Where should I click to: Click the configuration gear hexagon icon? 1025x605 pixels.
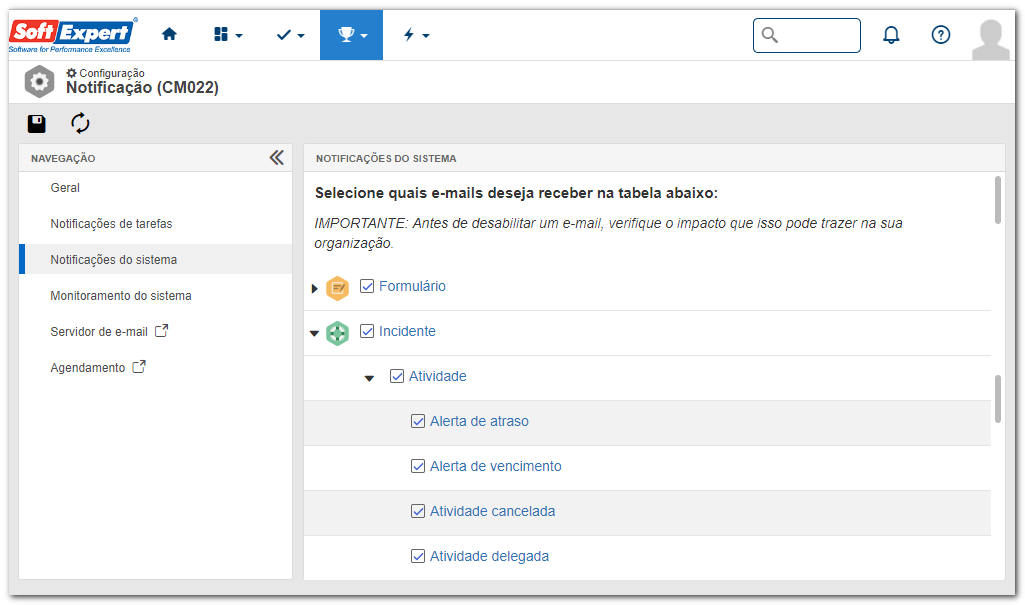[39, 82]
